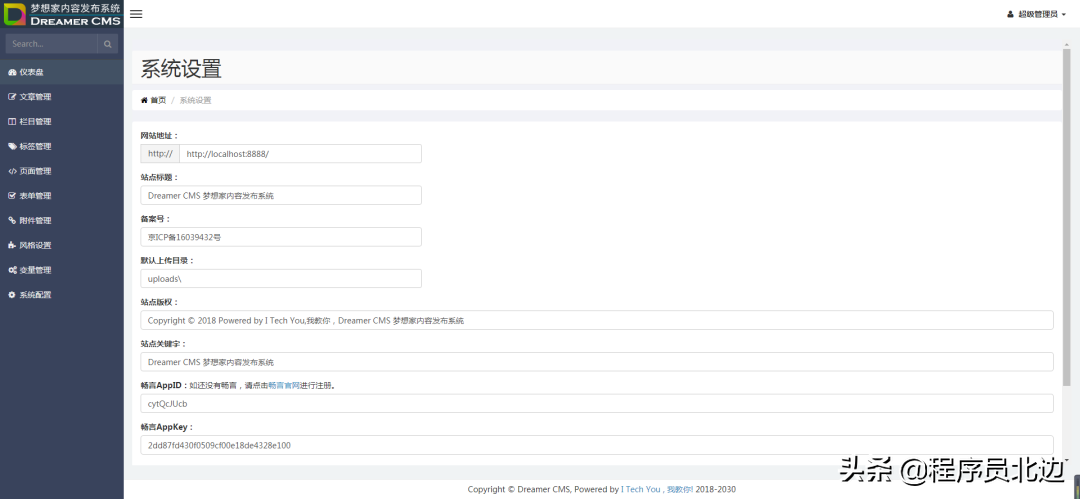Click the 站点标题 input field

click(281, 196)
